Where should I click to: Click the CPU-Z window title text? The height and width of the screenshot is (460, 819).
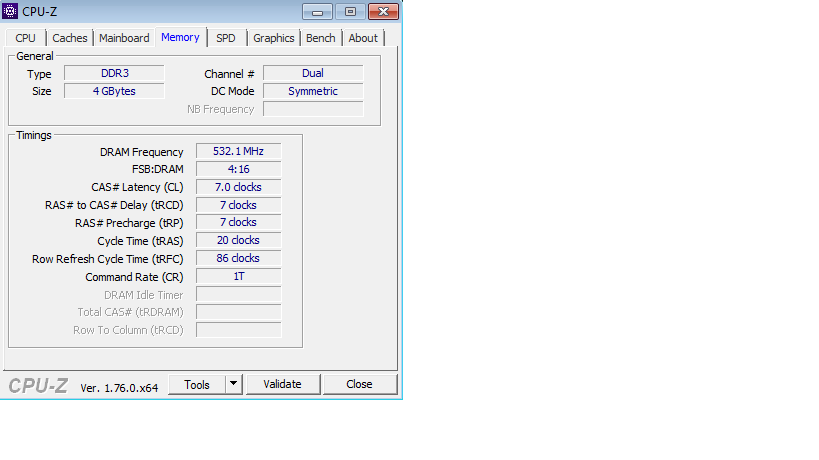coord(40,11)
